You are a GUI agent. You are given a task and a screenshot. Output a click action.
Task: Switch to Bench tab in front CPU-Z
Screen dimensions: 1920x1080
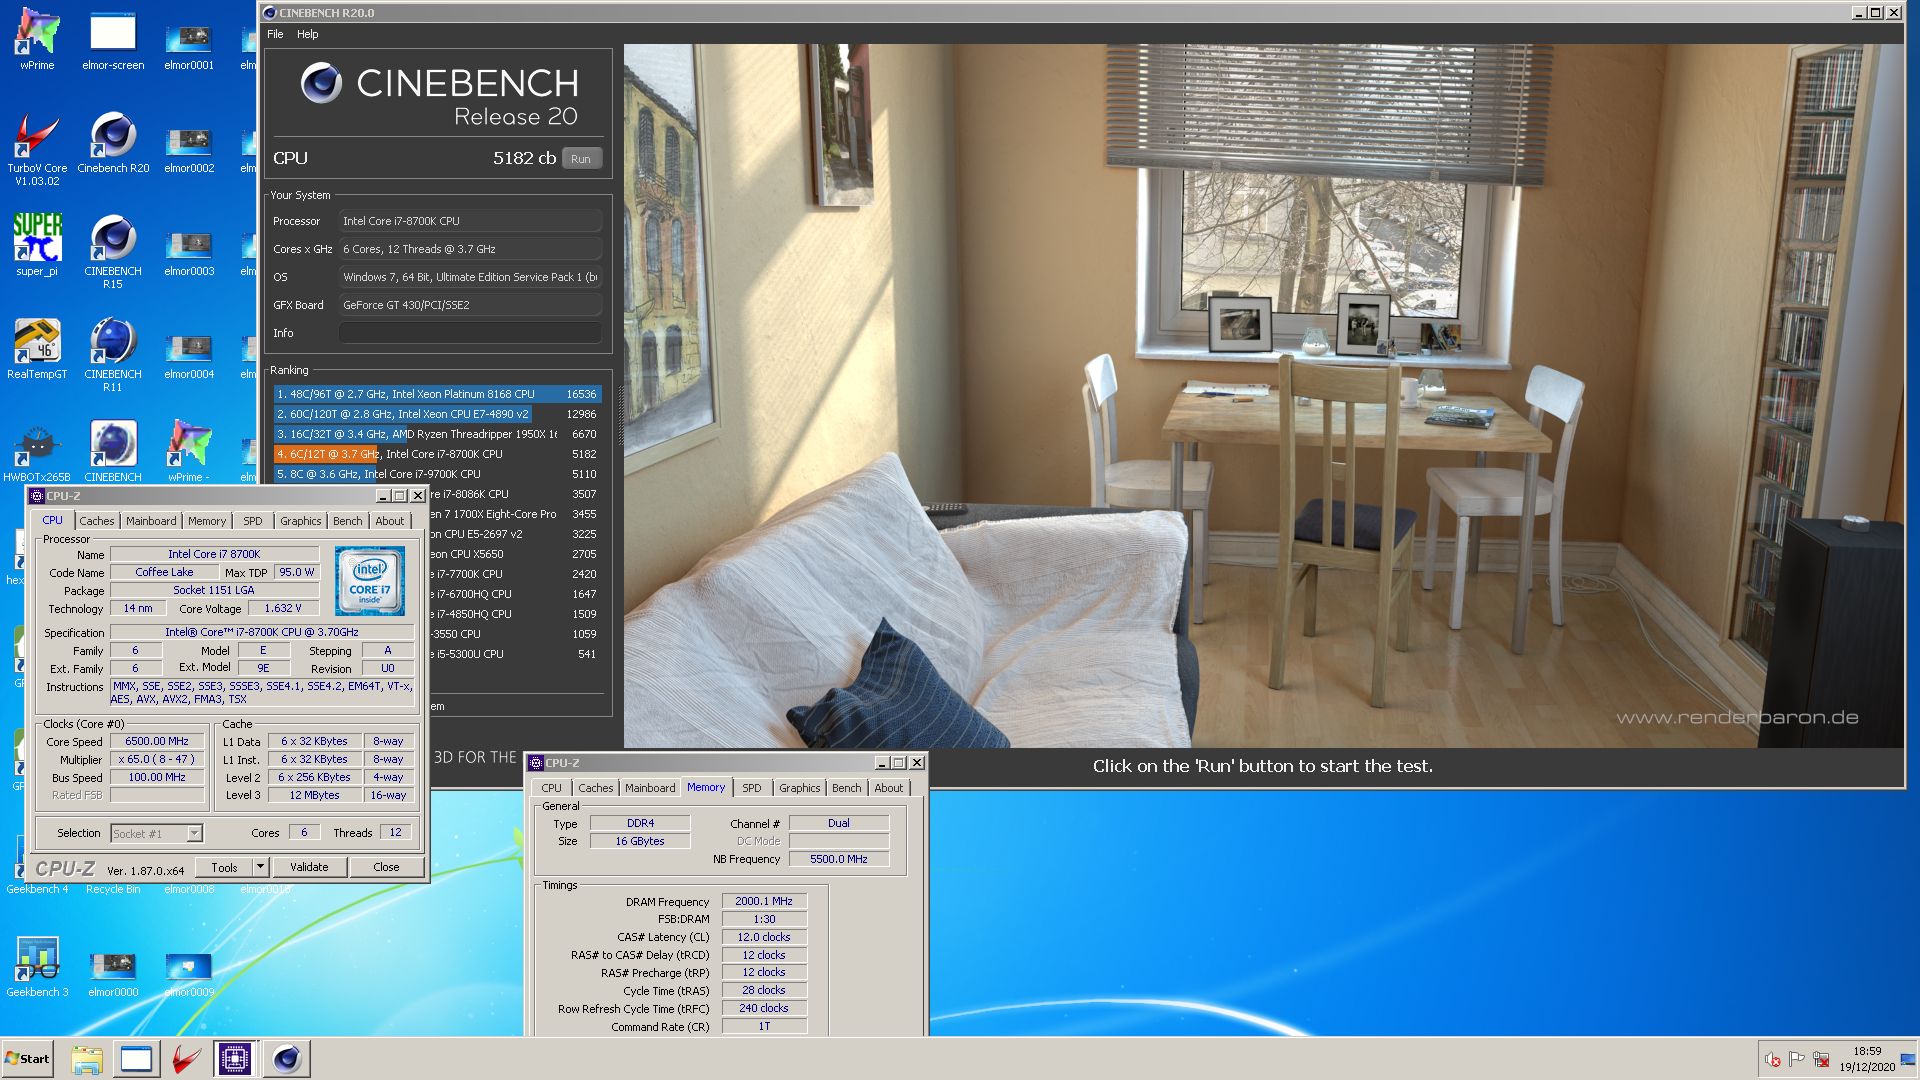tap(348, 521)
